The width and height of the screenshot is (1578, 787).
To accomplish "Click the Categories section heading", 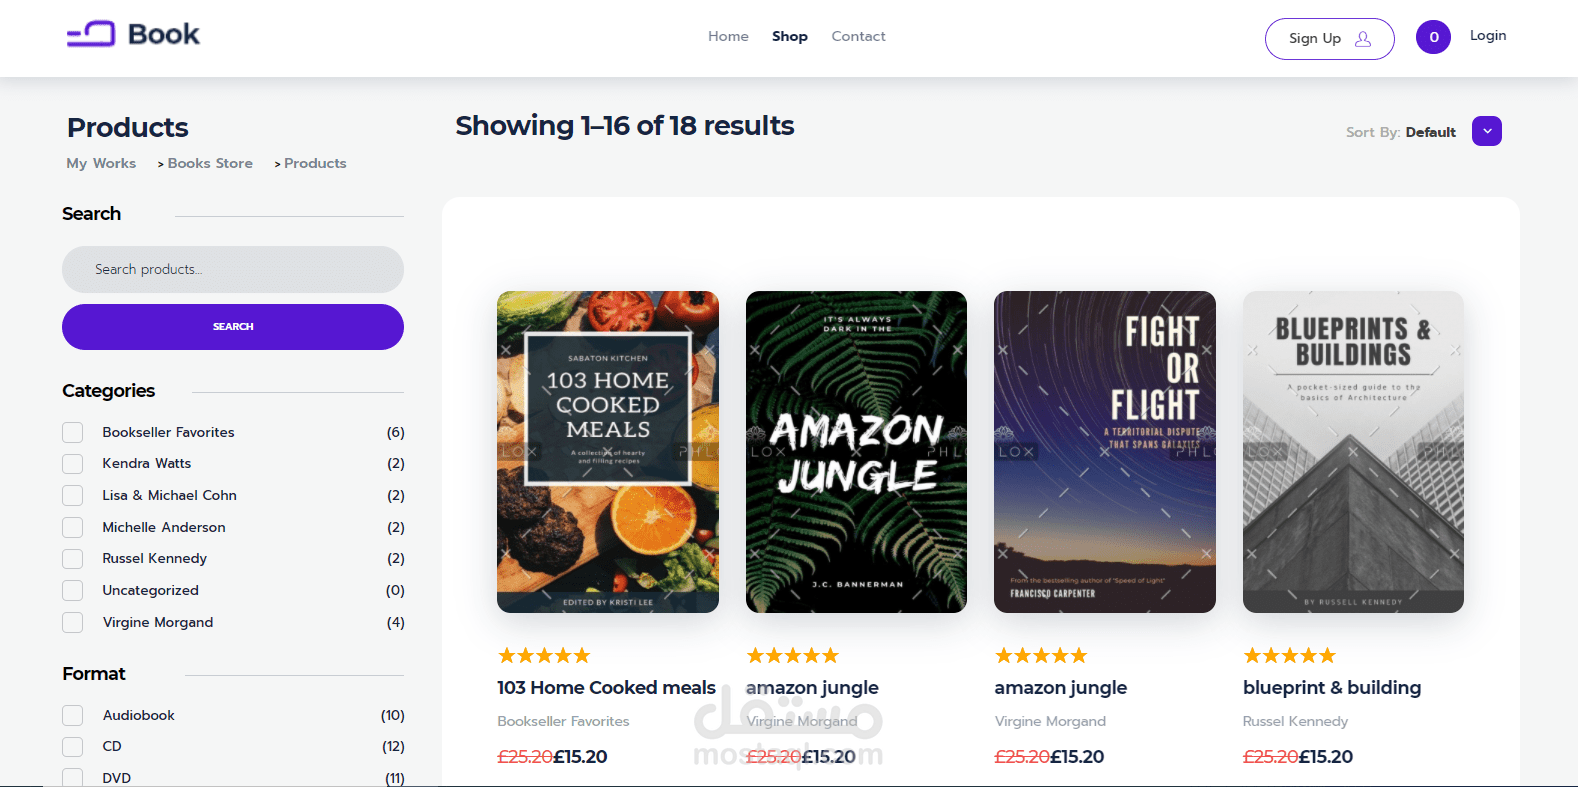I will pyautogui.click(x=109, y=391).
